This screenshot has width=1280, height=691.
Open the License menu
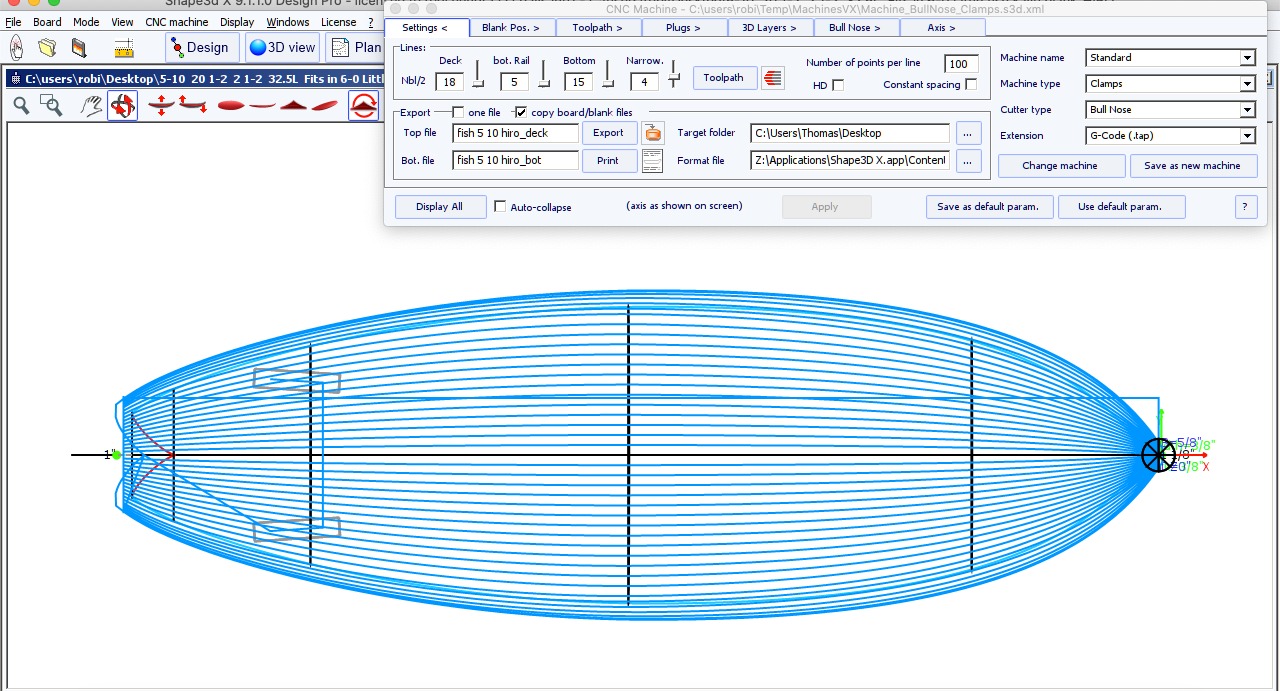tap(338, 22)
